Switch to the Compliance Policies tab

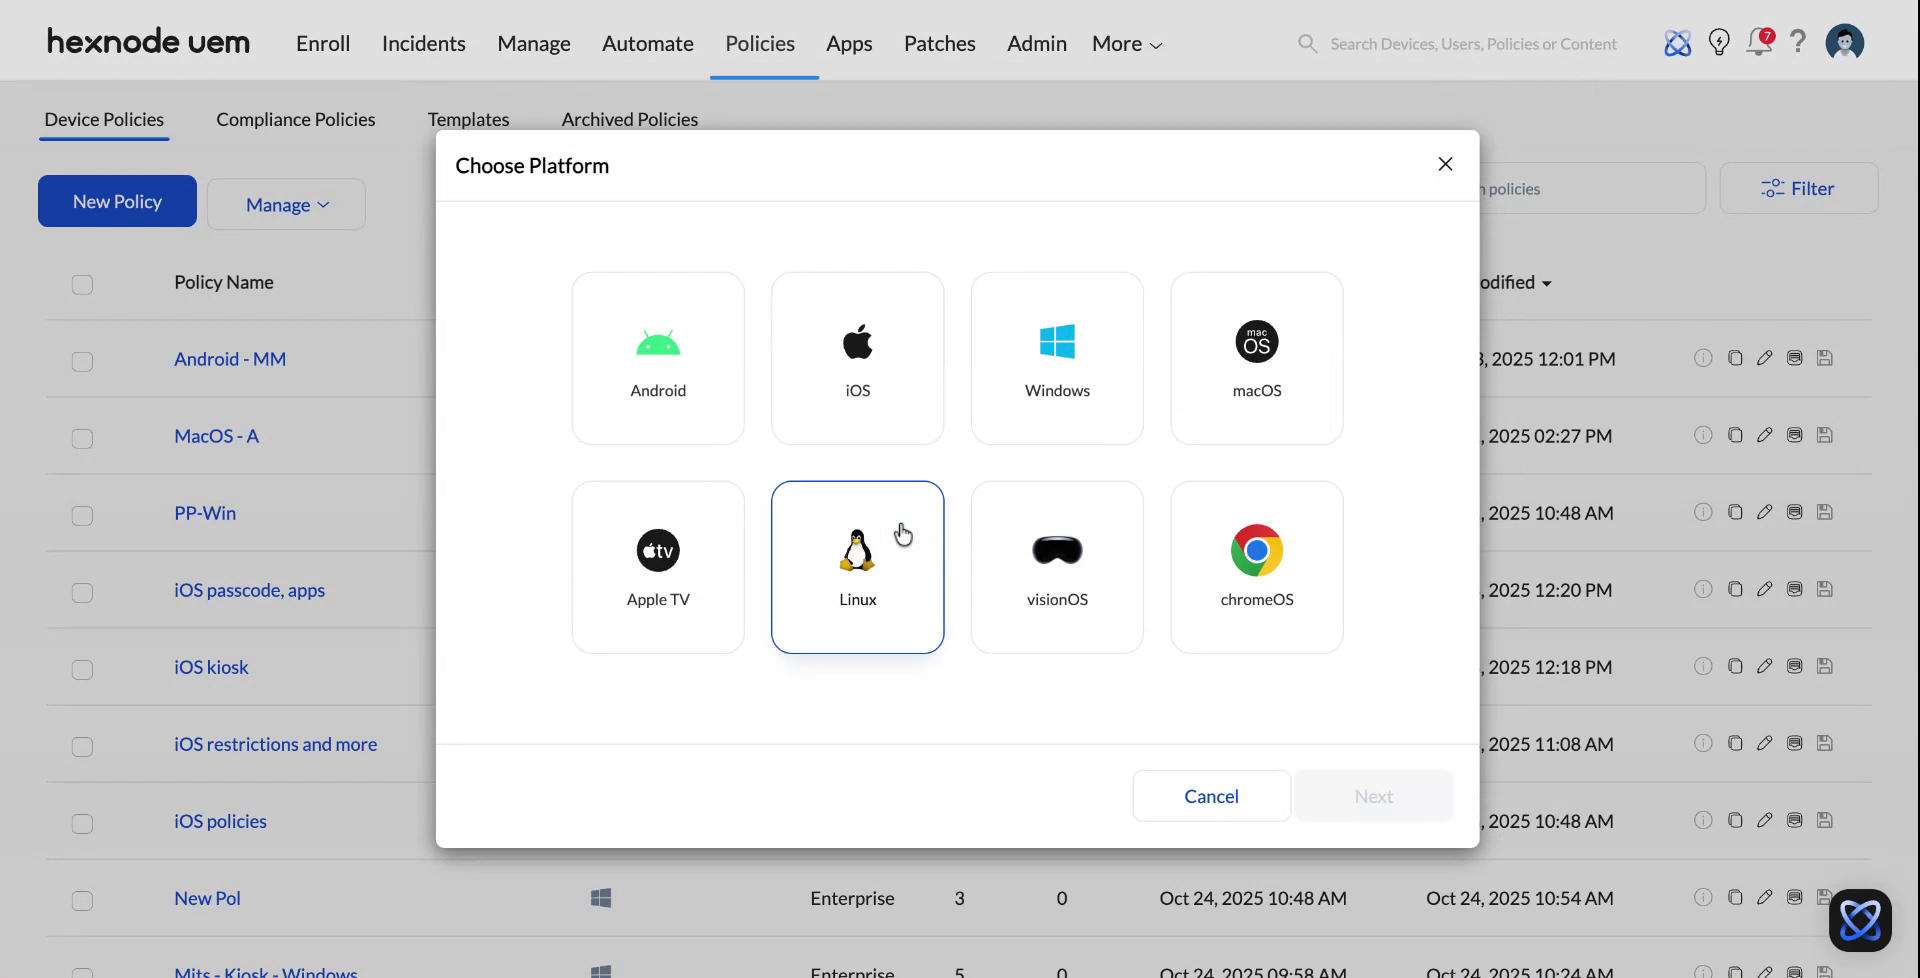pyautogui.click(x=295, y=119)
